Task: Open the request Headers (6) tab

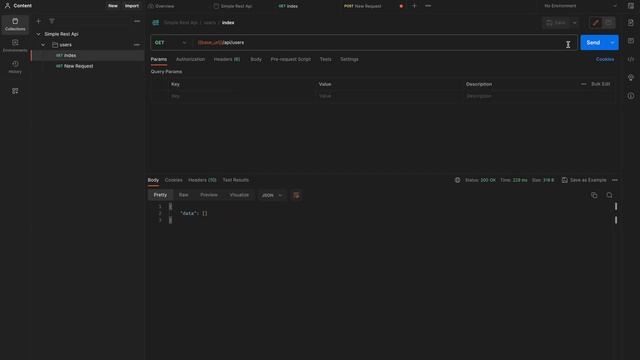Action: click(227, 59)
